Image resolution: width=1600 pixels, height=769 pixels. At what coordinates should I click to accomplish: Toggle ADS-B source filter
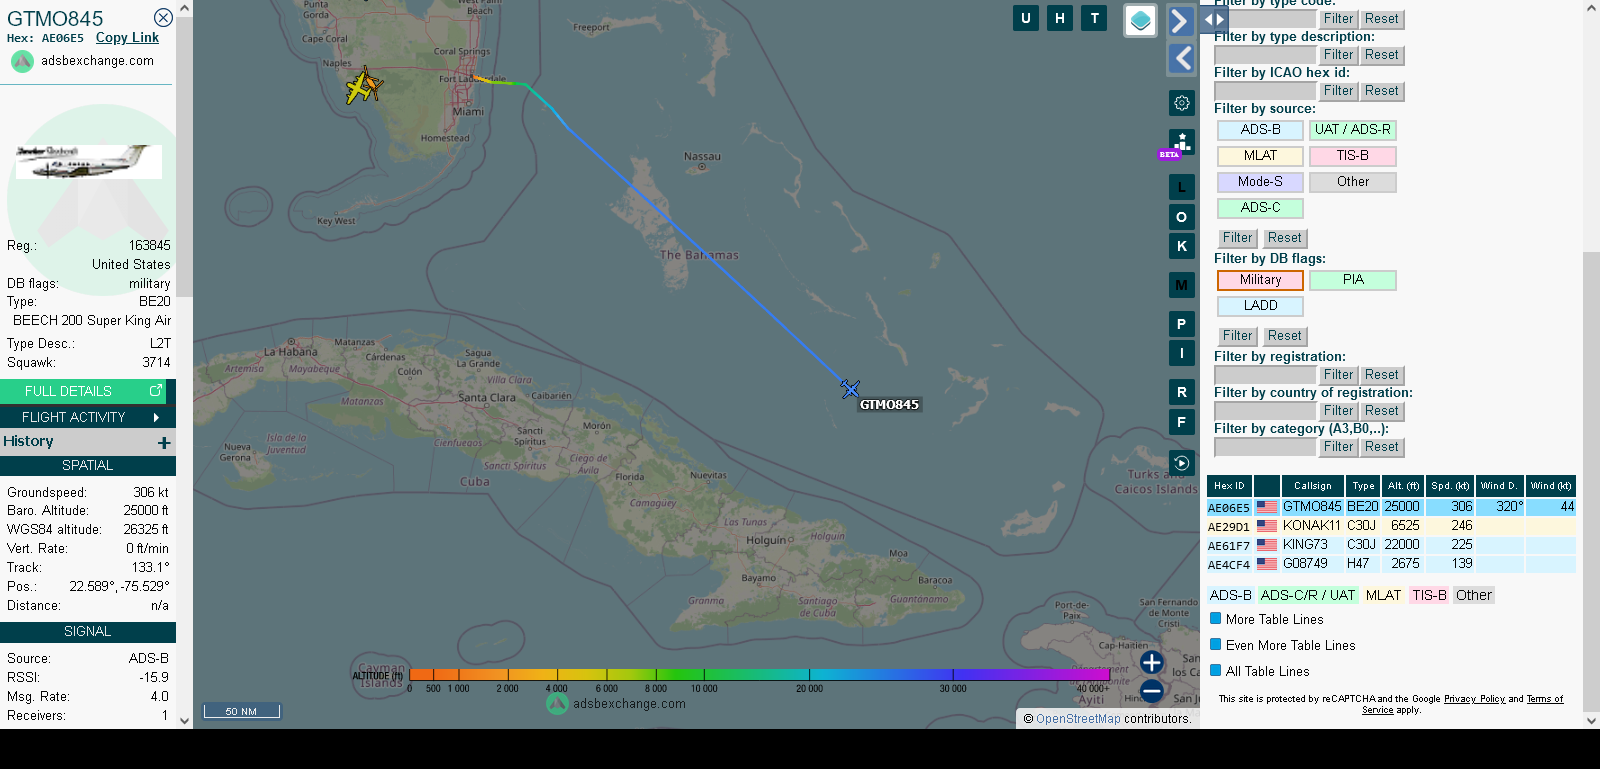coord(1260,130)
